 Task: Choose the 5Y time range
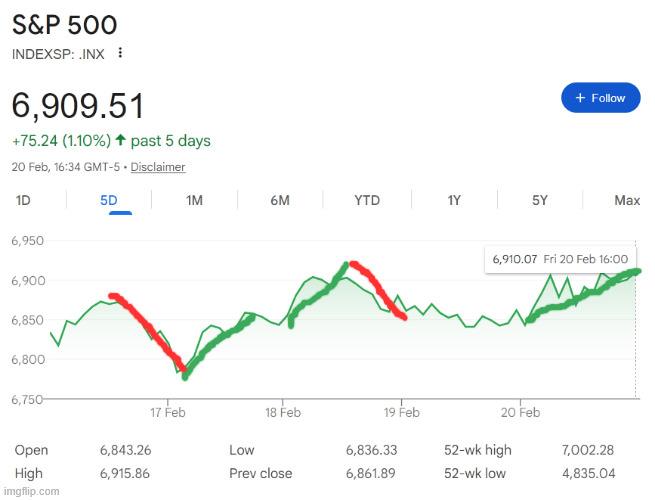point(540,200)
